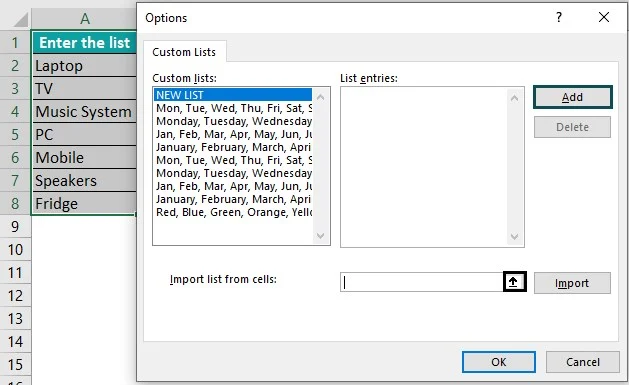Click List entries scrollbar up arrow
This screenshot has height=385, width=629.
(x=515, y=98)
